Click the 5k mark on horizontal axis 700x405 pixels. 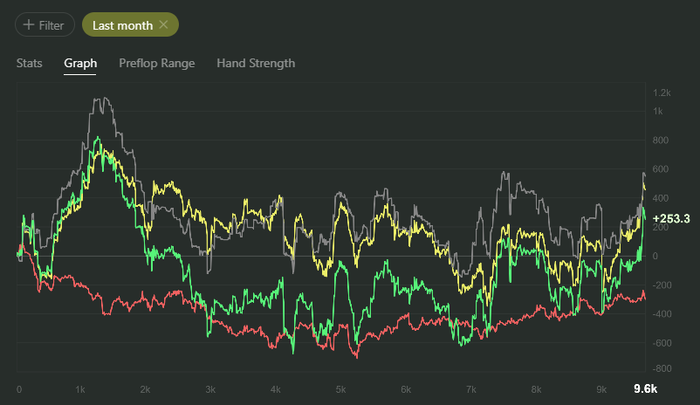(340, 389)
